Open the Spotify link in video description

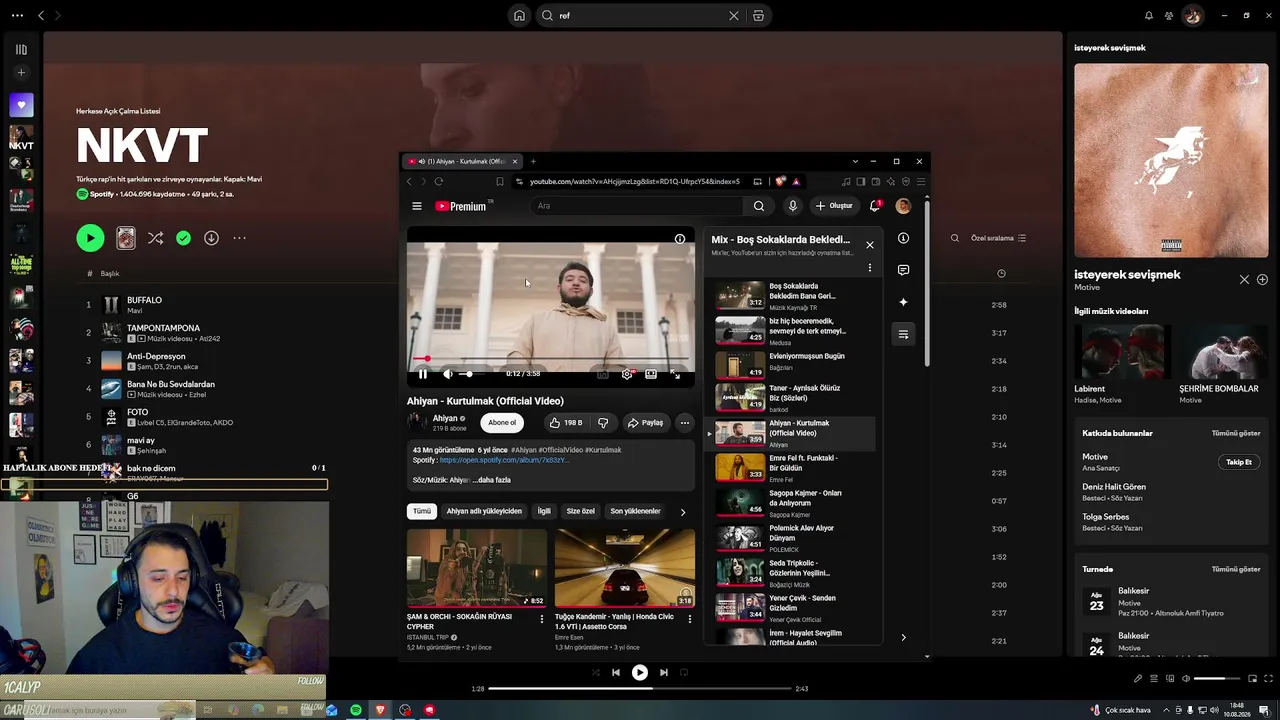504,460
